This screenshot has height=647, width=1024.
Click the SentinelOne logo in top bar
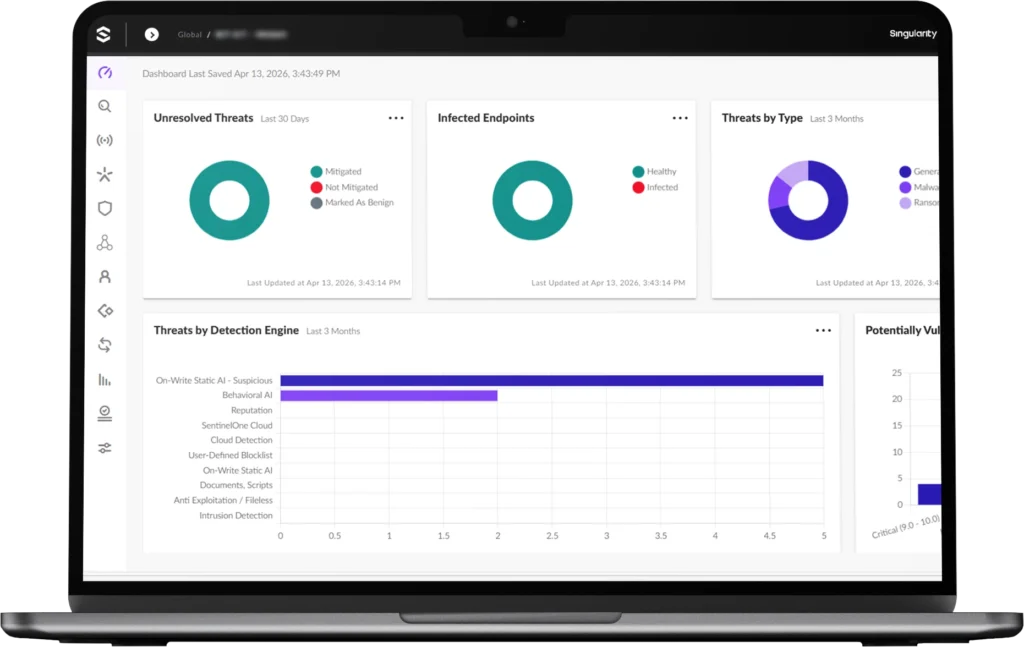pos(103,35)
